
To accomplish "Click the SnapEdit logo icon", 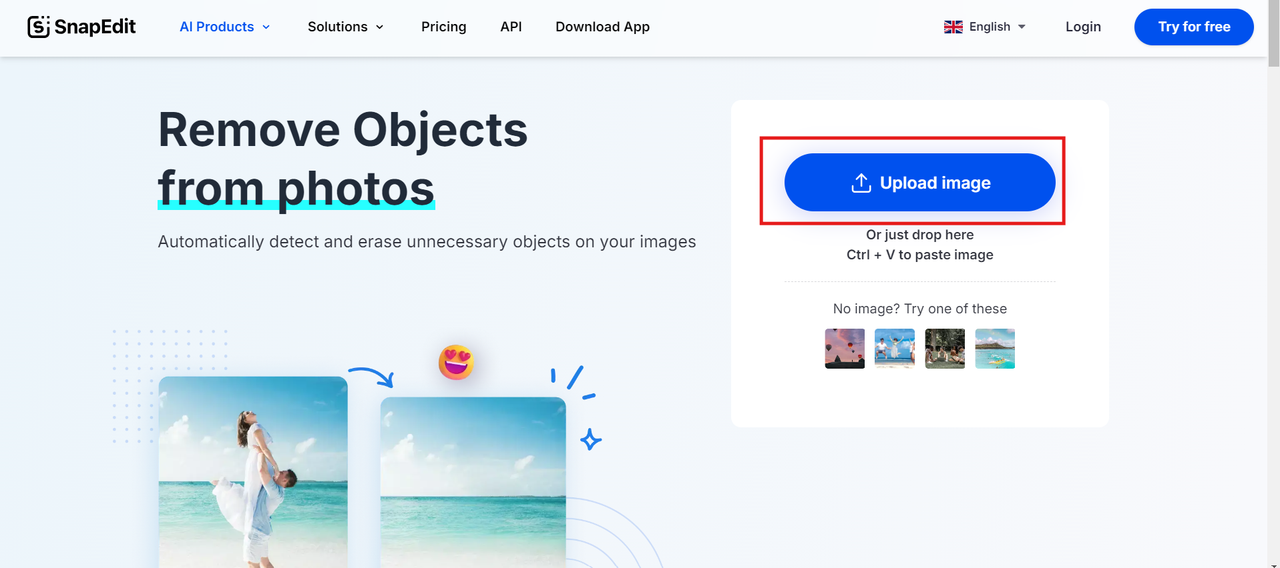I will pos(39,27).
